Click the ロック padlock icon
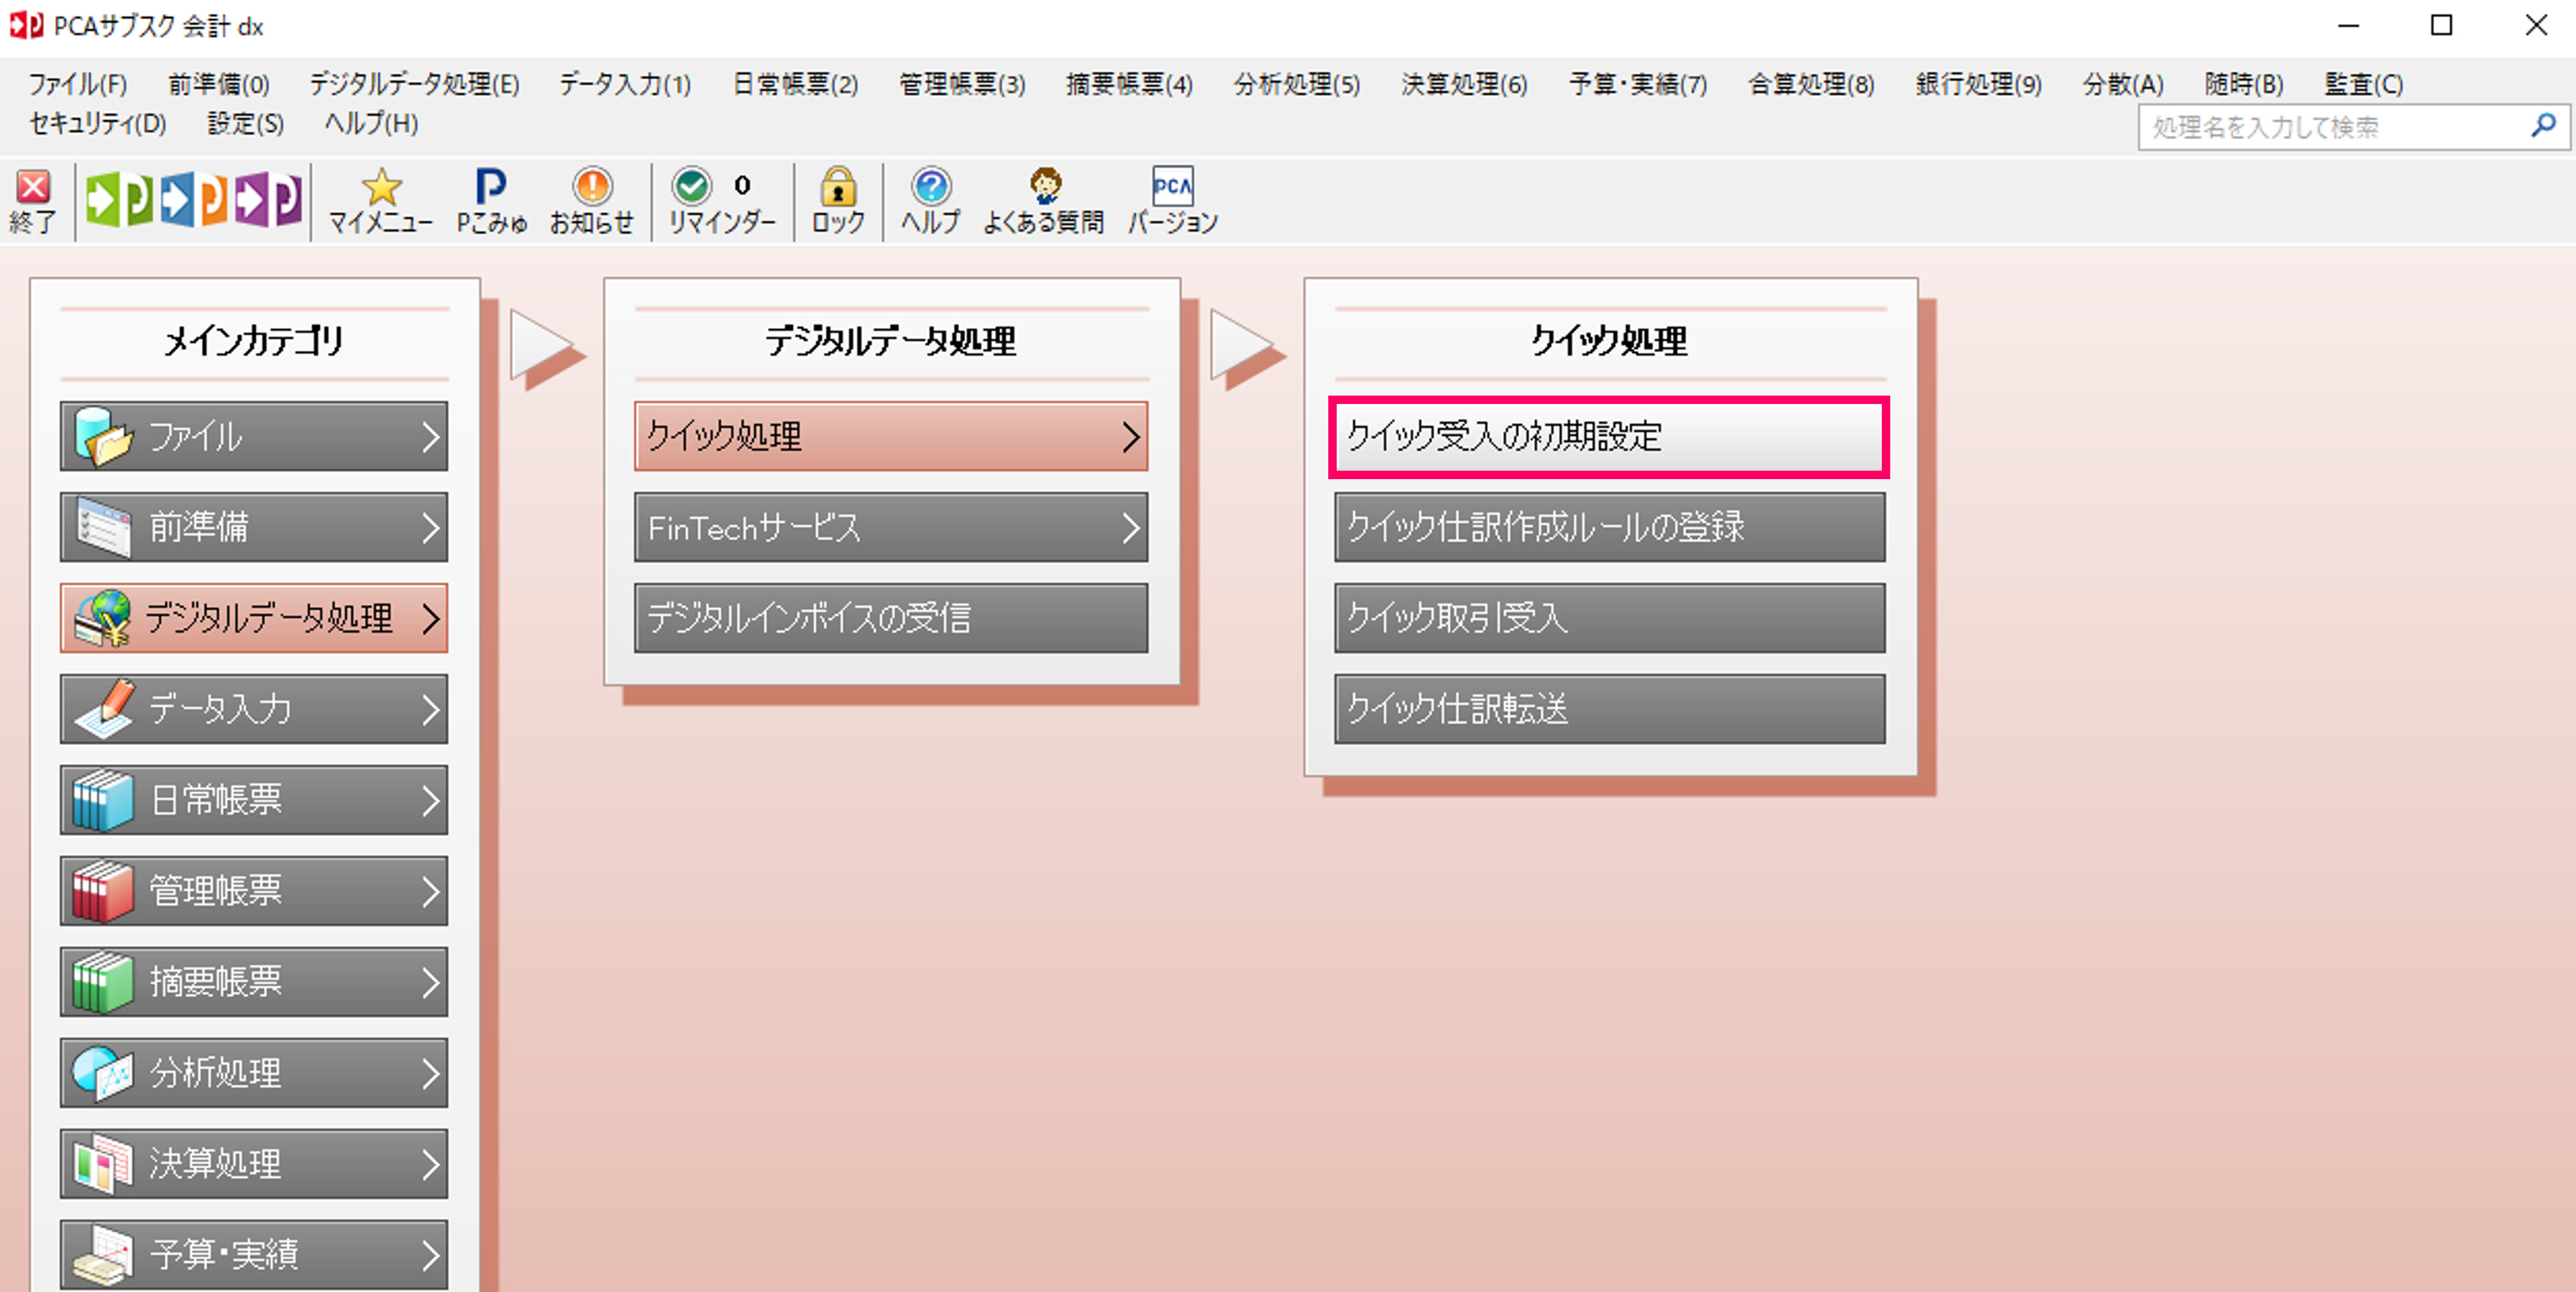 (837, 201)
